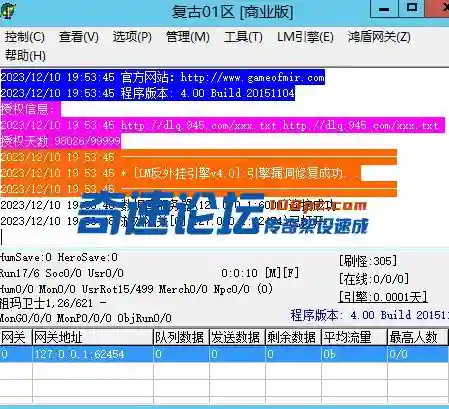Click the dlq.945.com/xxx.txt log line
This screenshot has height=409, width=449.
click(222, 125)
